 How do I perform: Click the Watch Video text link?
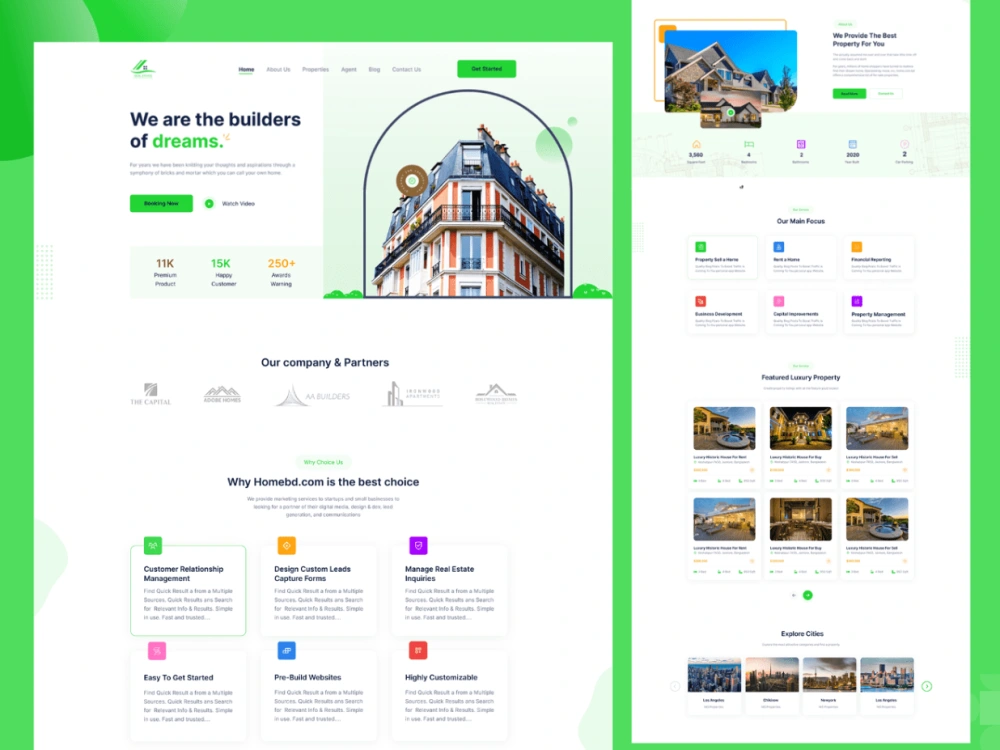pyautogui.click(x=238, y=203)
